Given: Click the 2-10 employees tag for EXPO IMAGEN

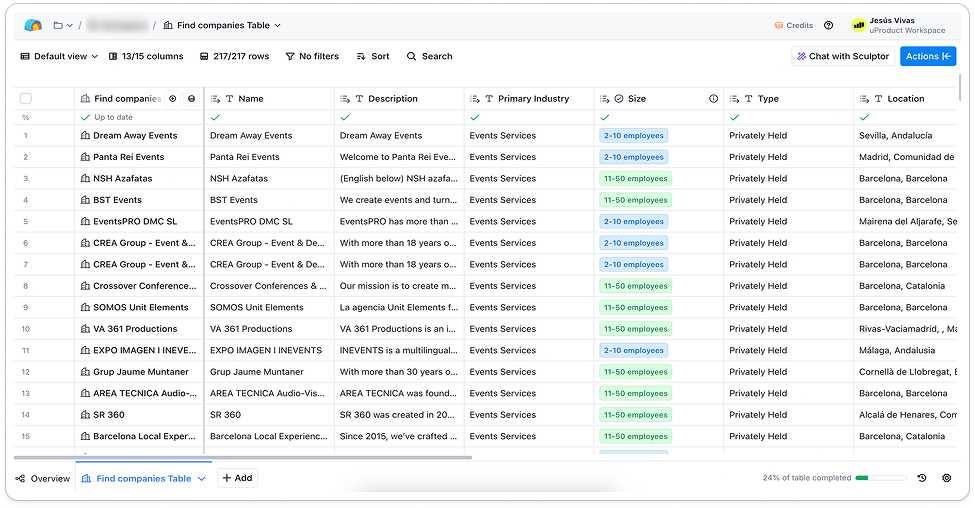Looking at the screenshot, I should coord(634,351).
